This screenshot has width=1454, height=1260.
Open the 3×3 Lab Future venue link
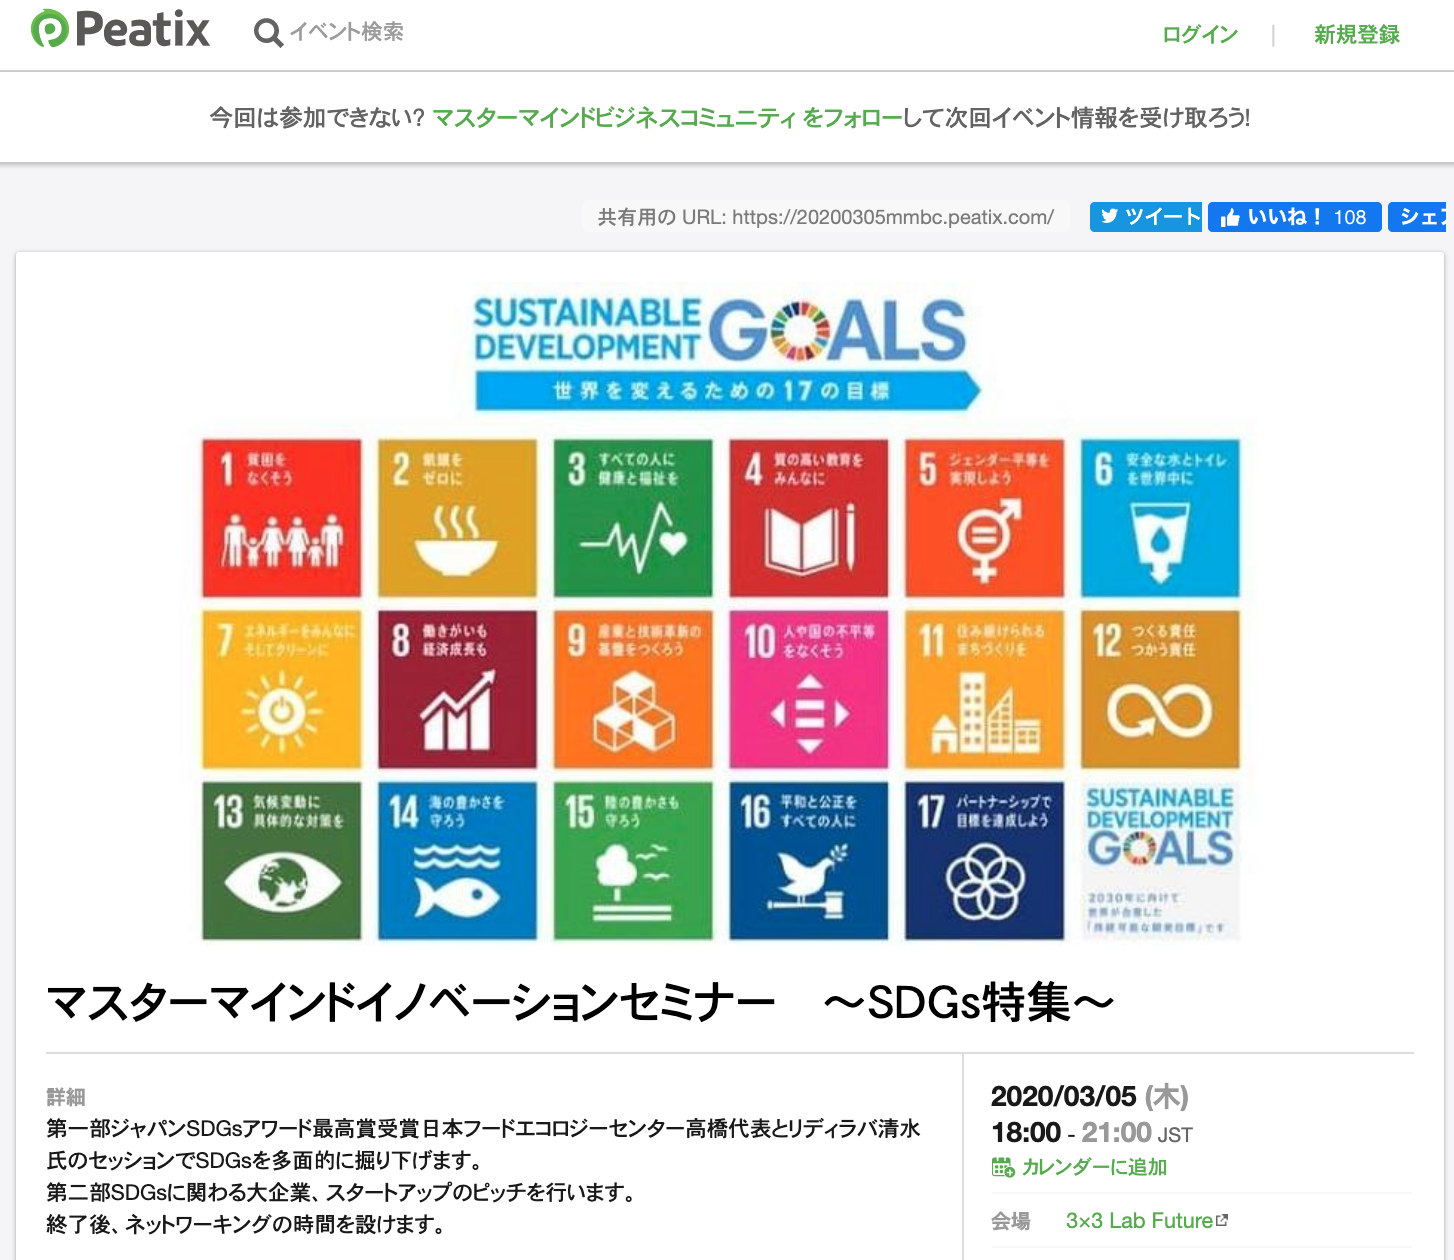1139,1221
